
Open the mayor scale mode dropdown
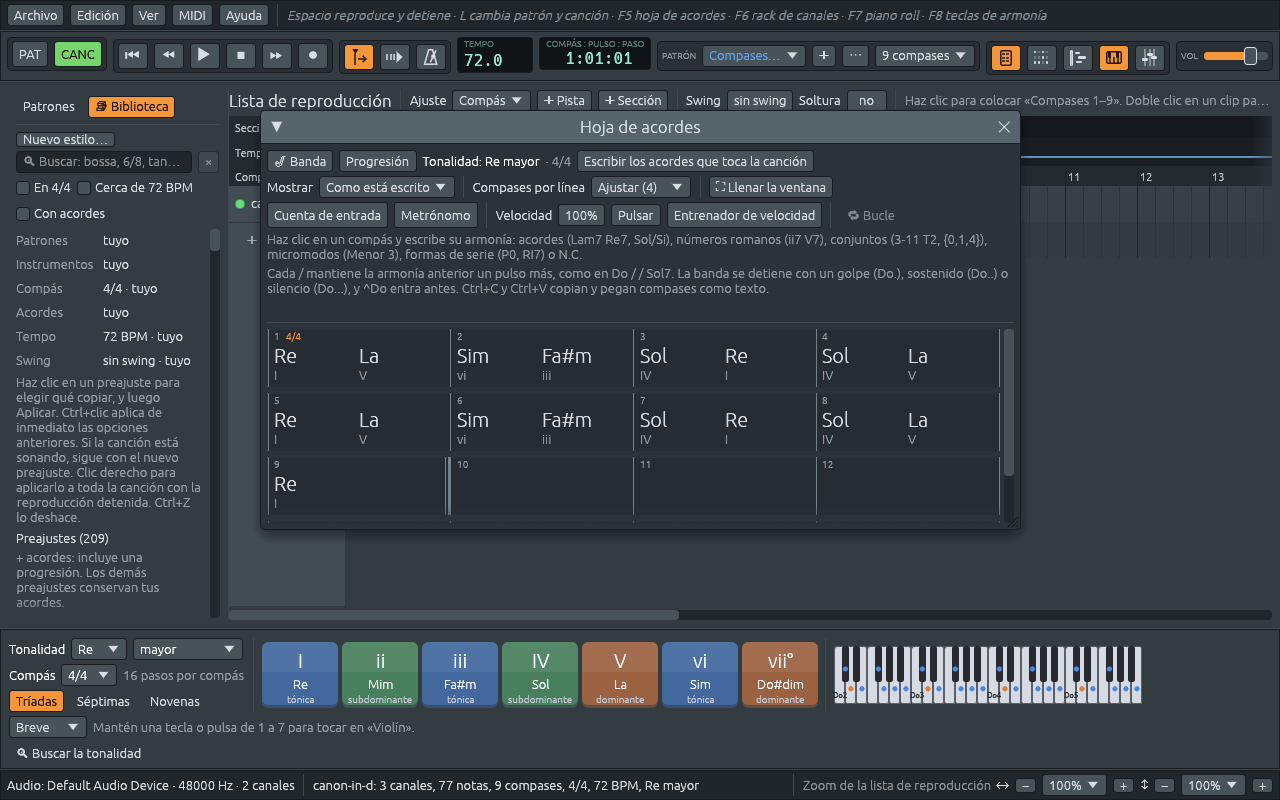pyautogui.click(x=188, y=649)
